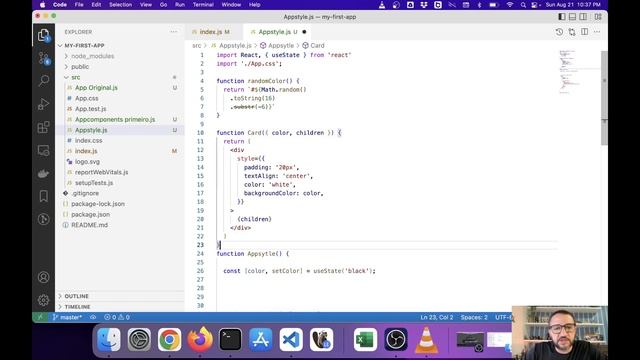Click the editor vertical scrollbar thumb
The height and width of the screenshot is (360, 640).
click(x=604, y=98)
